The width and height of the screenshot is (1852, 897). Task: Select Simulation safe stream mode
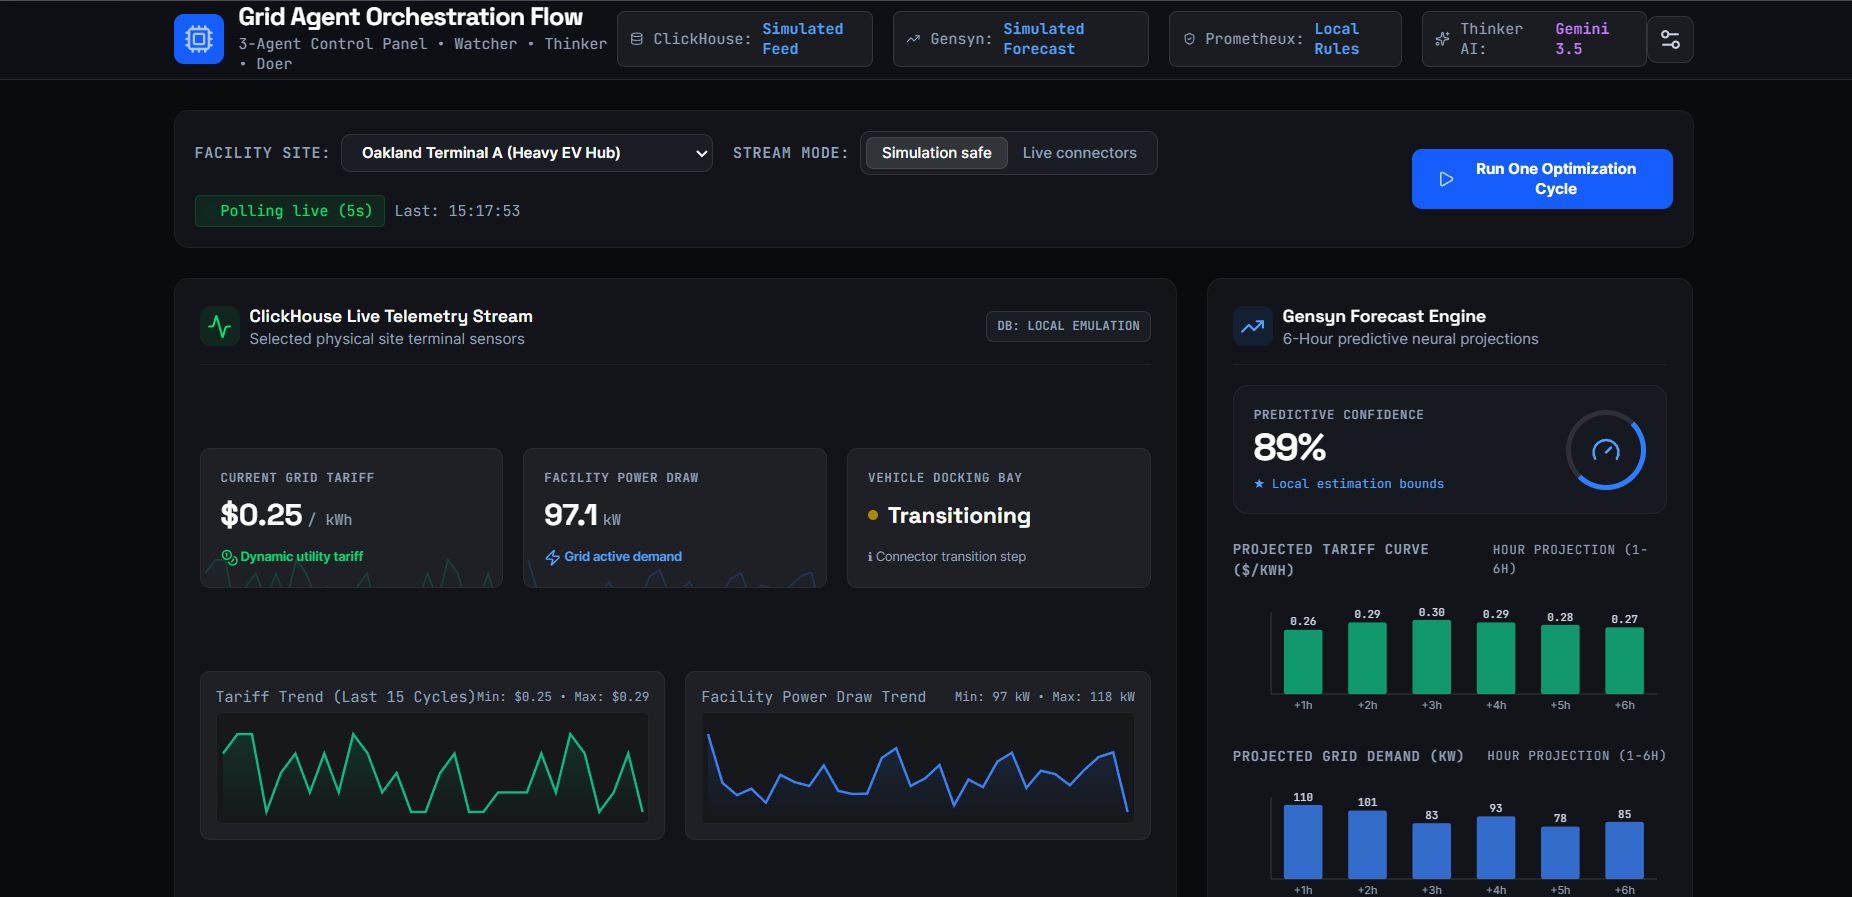[x=936, y=153]
